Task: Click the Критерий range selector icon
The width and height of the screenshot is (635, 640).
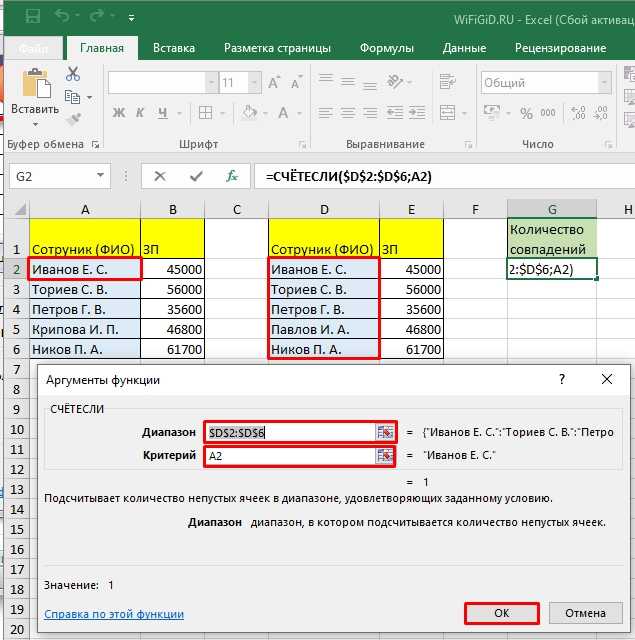Action: click(x=385, y=456)
